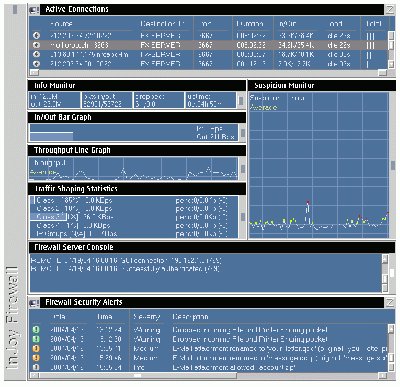Viewport: 400px width, 387px height.
Task: Click the scroll handle beside Traffic Shaping Statistics
Action: pyautogui.click(x=243, y=217)
